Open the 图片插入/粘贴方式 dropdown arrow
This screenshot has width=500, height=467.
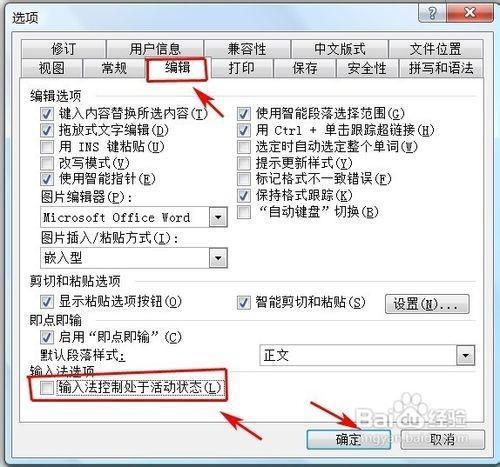pyautogui.click(x=218, y=258)
